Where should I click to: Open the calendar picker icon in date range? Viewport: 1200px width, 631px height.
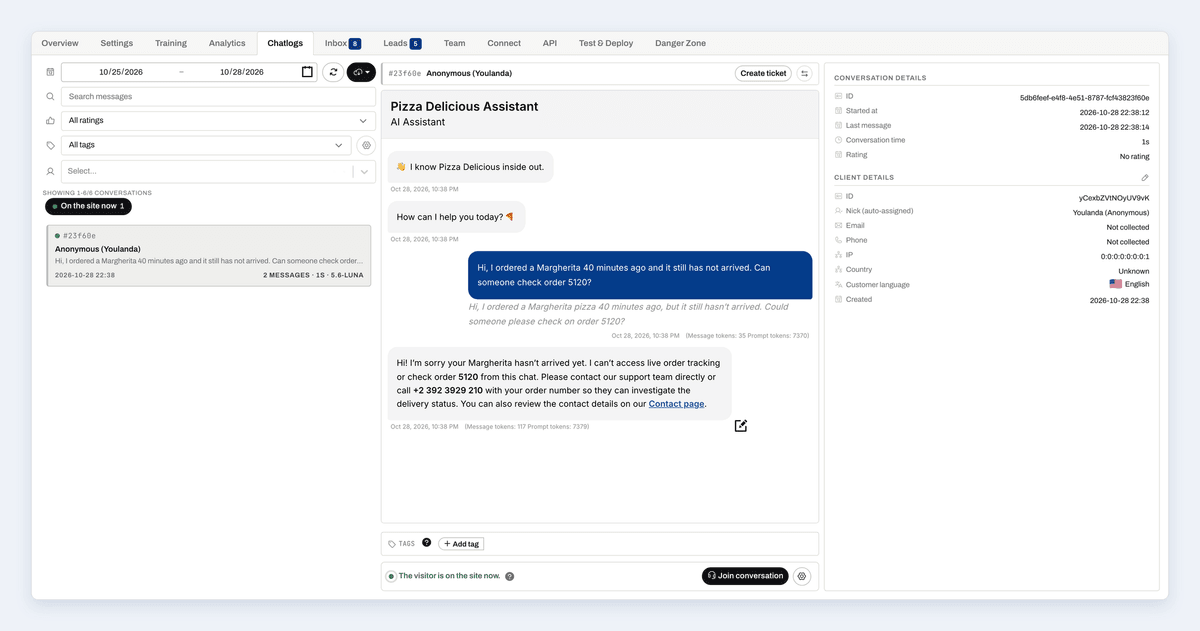pyautogui.click(x=307, y=72)
